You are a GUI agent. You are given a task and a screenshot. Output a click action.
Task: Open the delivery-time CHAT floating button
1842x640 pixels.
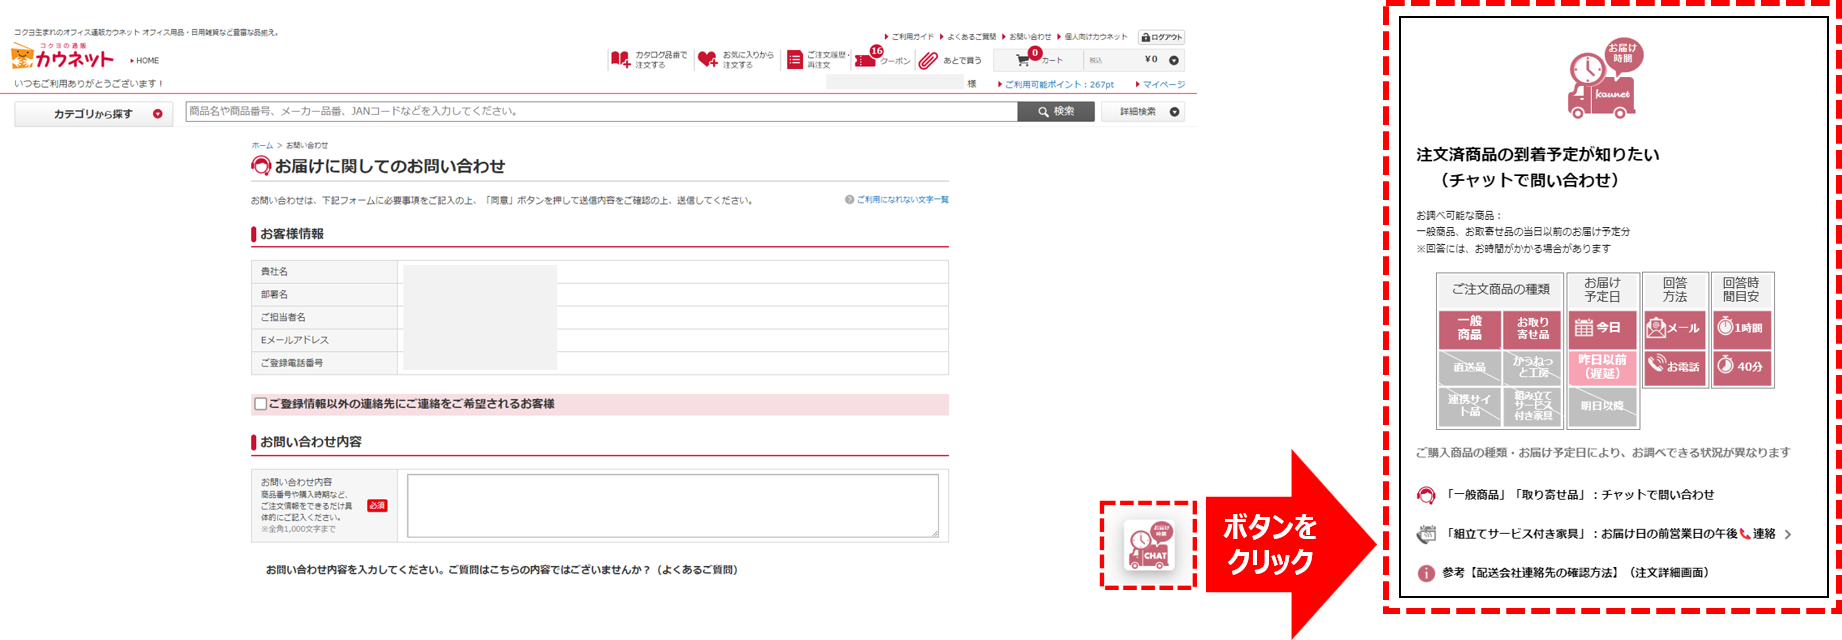click(1148, 545)
